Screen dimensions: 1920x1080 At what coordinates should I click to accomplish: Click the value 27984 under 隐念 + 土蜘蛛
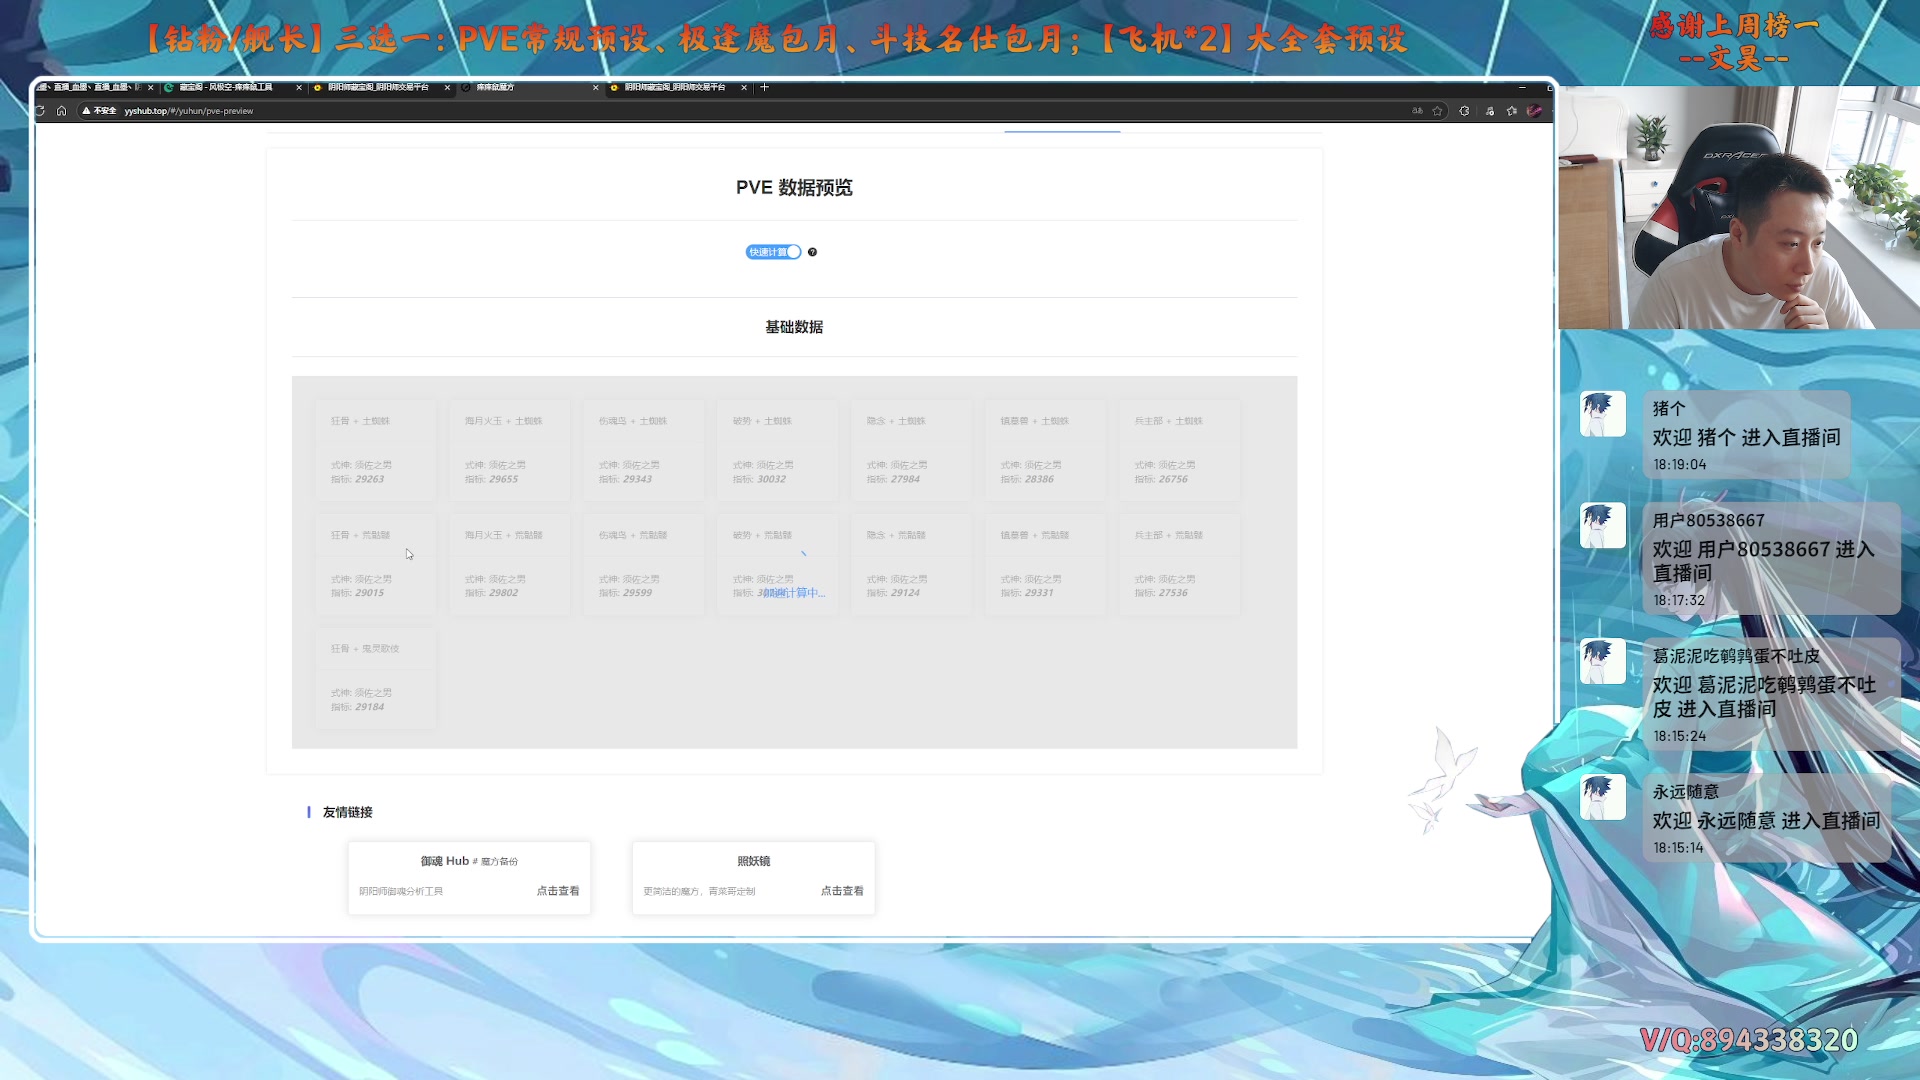pyautogui.click(x=905, y=479)
